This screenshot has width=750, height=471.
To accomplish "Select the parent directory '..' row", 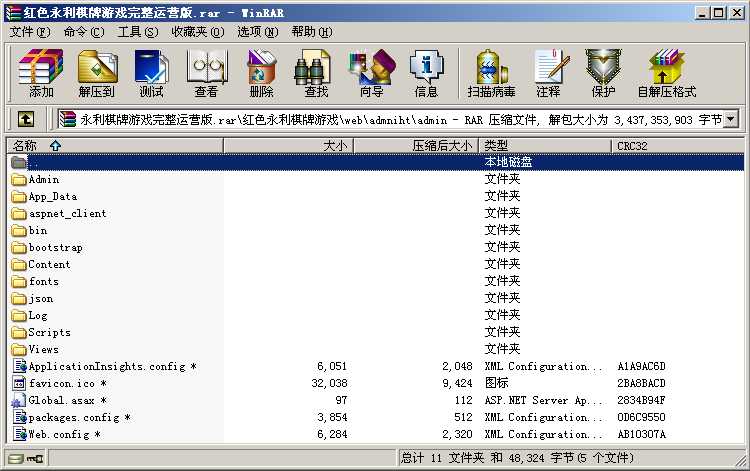I will point(375,162).
